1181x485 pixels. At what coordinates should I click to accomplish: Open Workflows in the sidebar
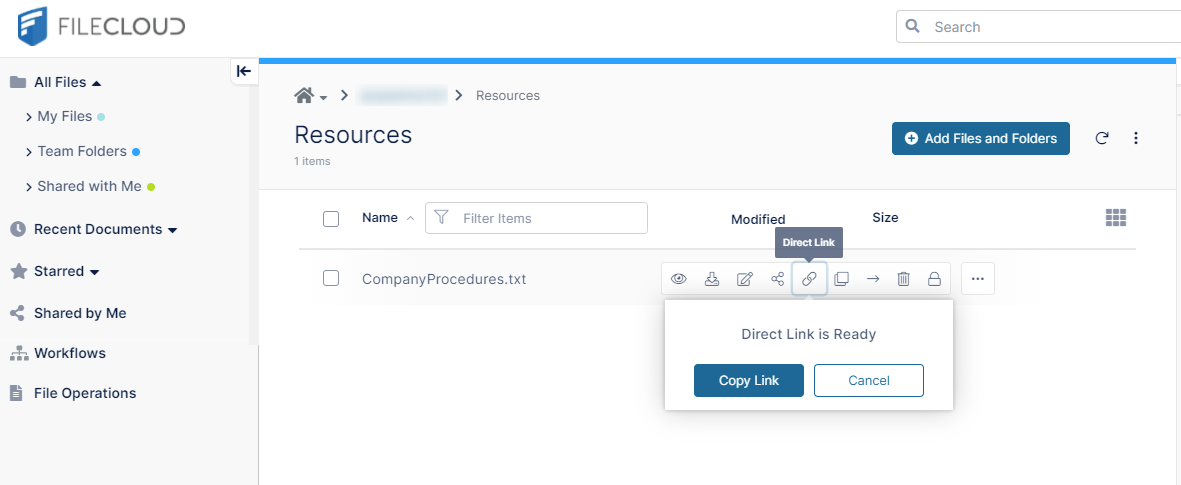(x=69, y=353)
